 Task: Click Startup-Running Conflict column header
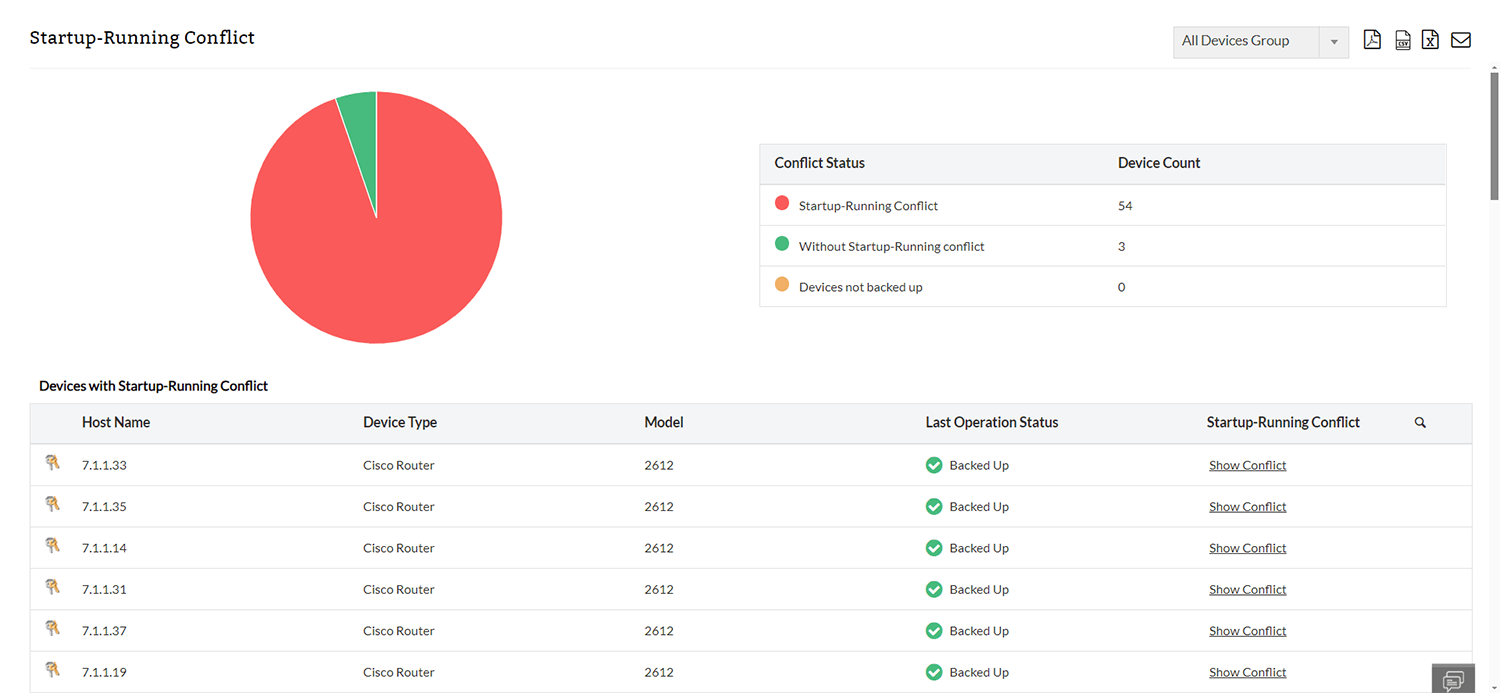point(1283,423)
